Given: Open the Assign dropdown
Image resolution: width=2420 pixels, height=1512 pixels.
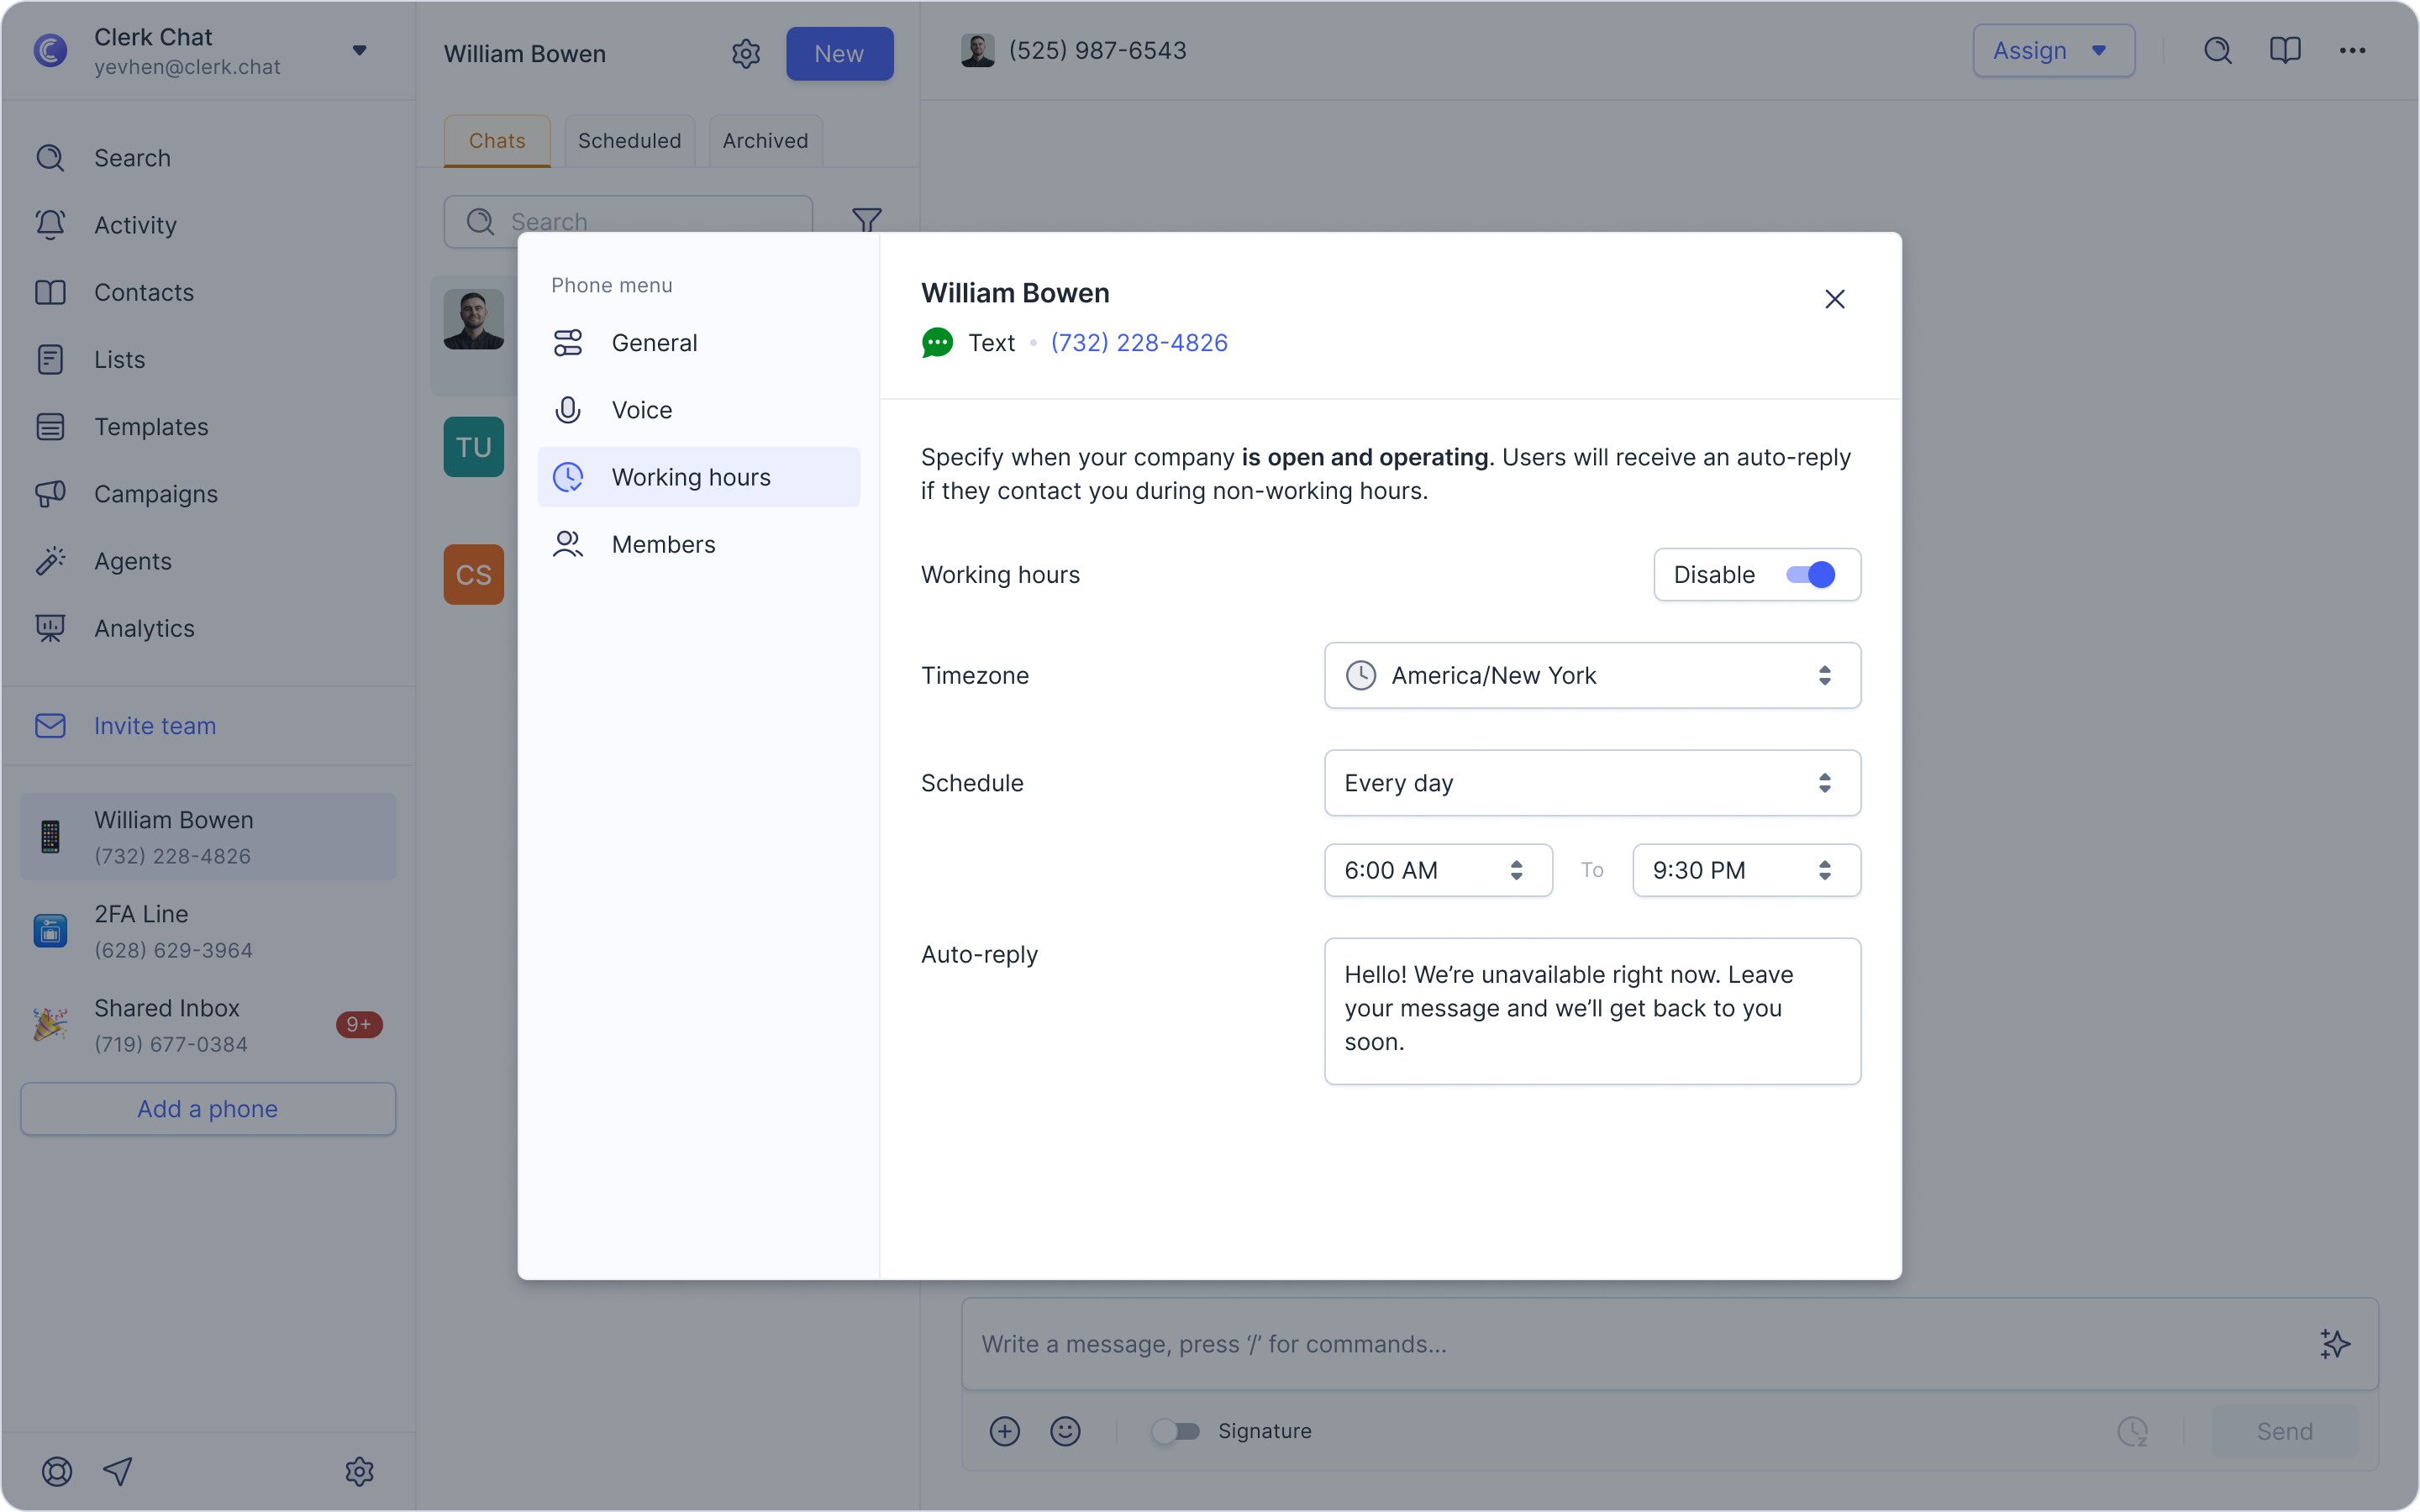Looking at the screenshot, I should pyautogui.click(x=2054, y=50).
